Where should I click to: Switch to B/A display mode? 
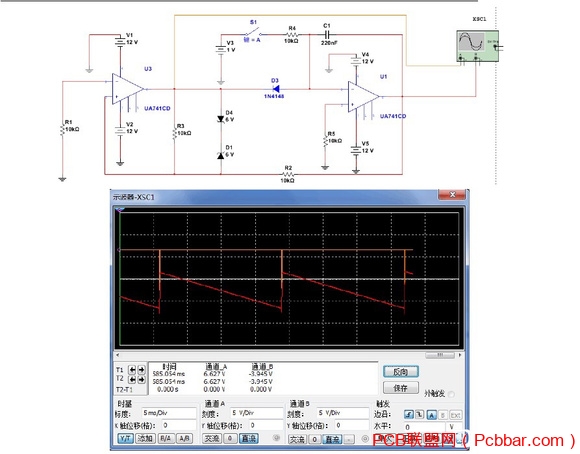coord(166,438)
